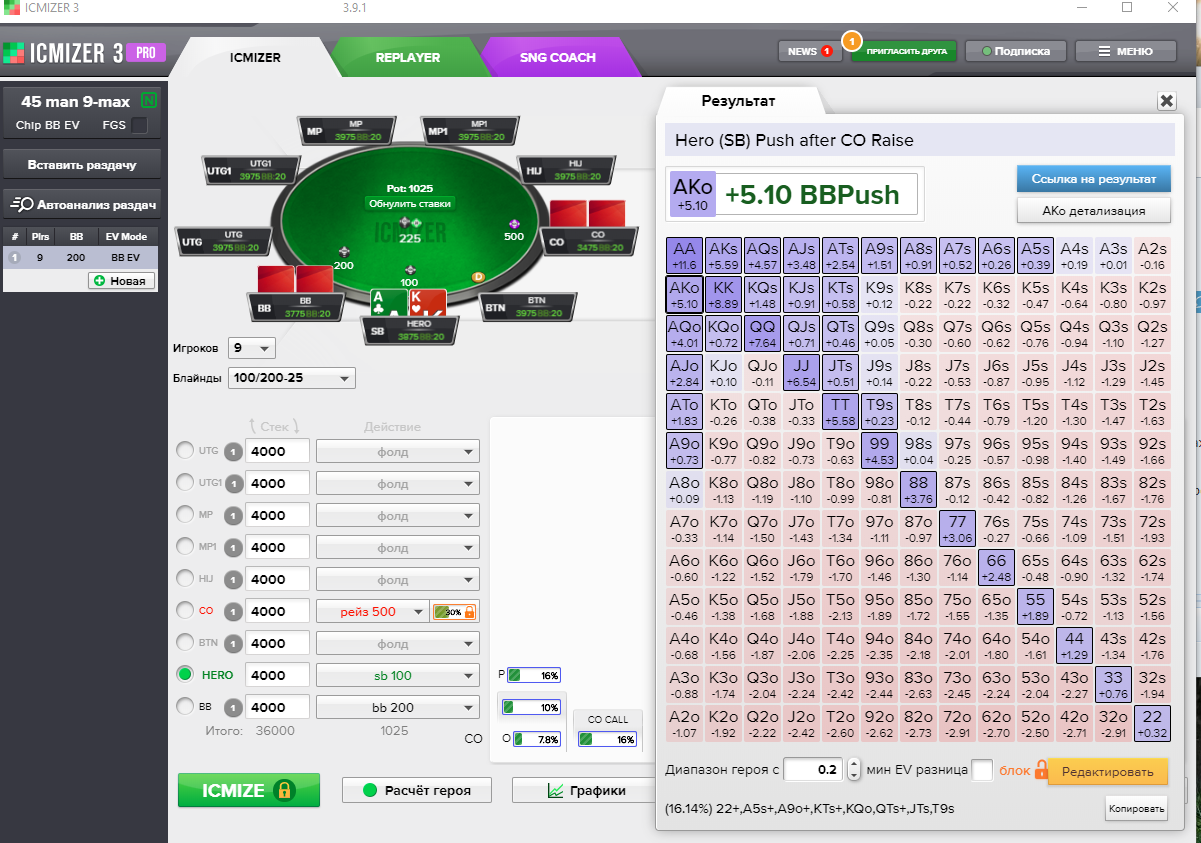Click the ICMIZER 3 PRO logo

[84, 52]
